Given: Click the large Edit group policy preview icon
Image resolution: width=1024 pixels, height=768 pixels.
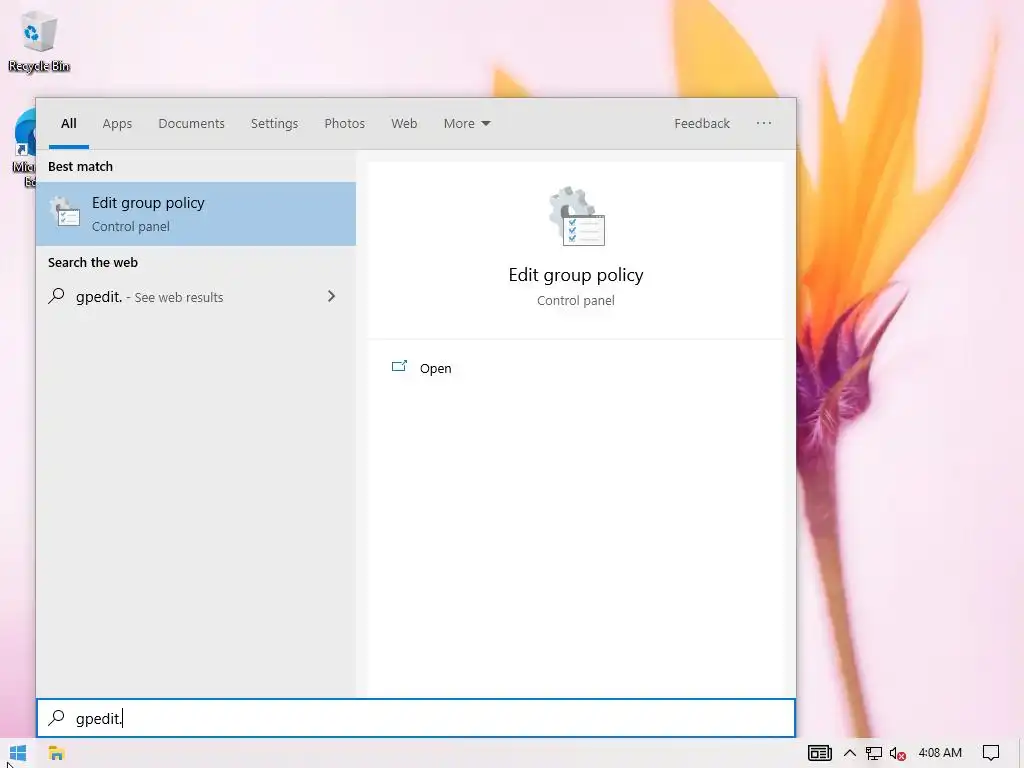Looking at the screenshot, I should [x=577, y=216].
